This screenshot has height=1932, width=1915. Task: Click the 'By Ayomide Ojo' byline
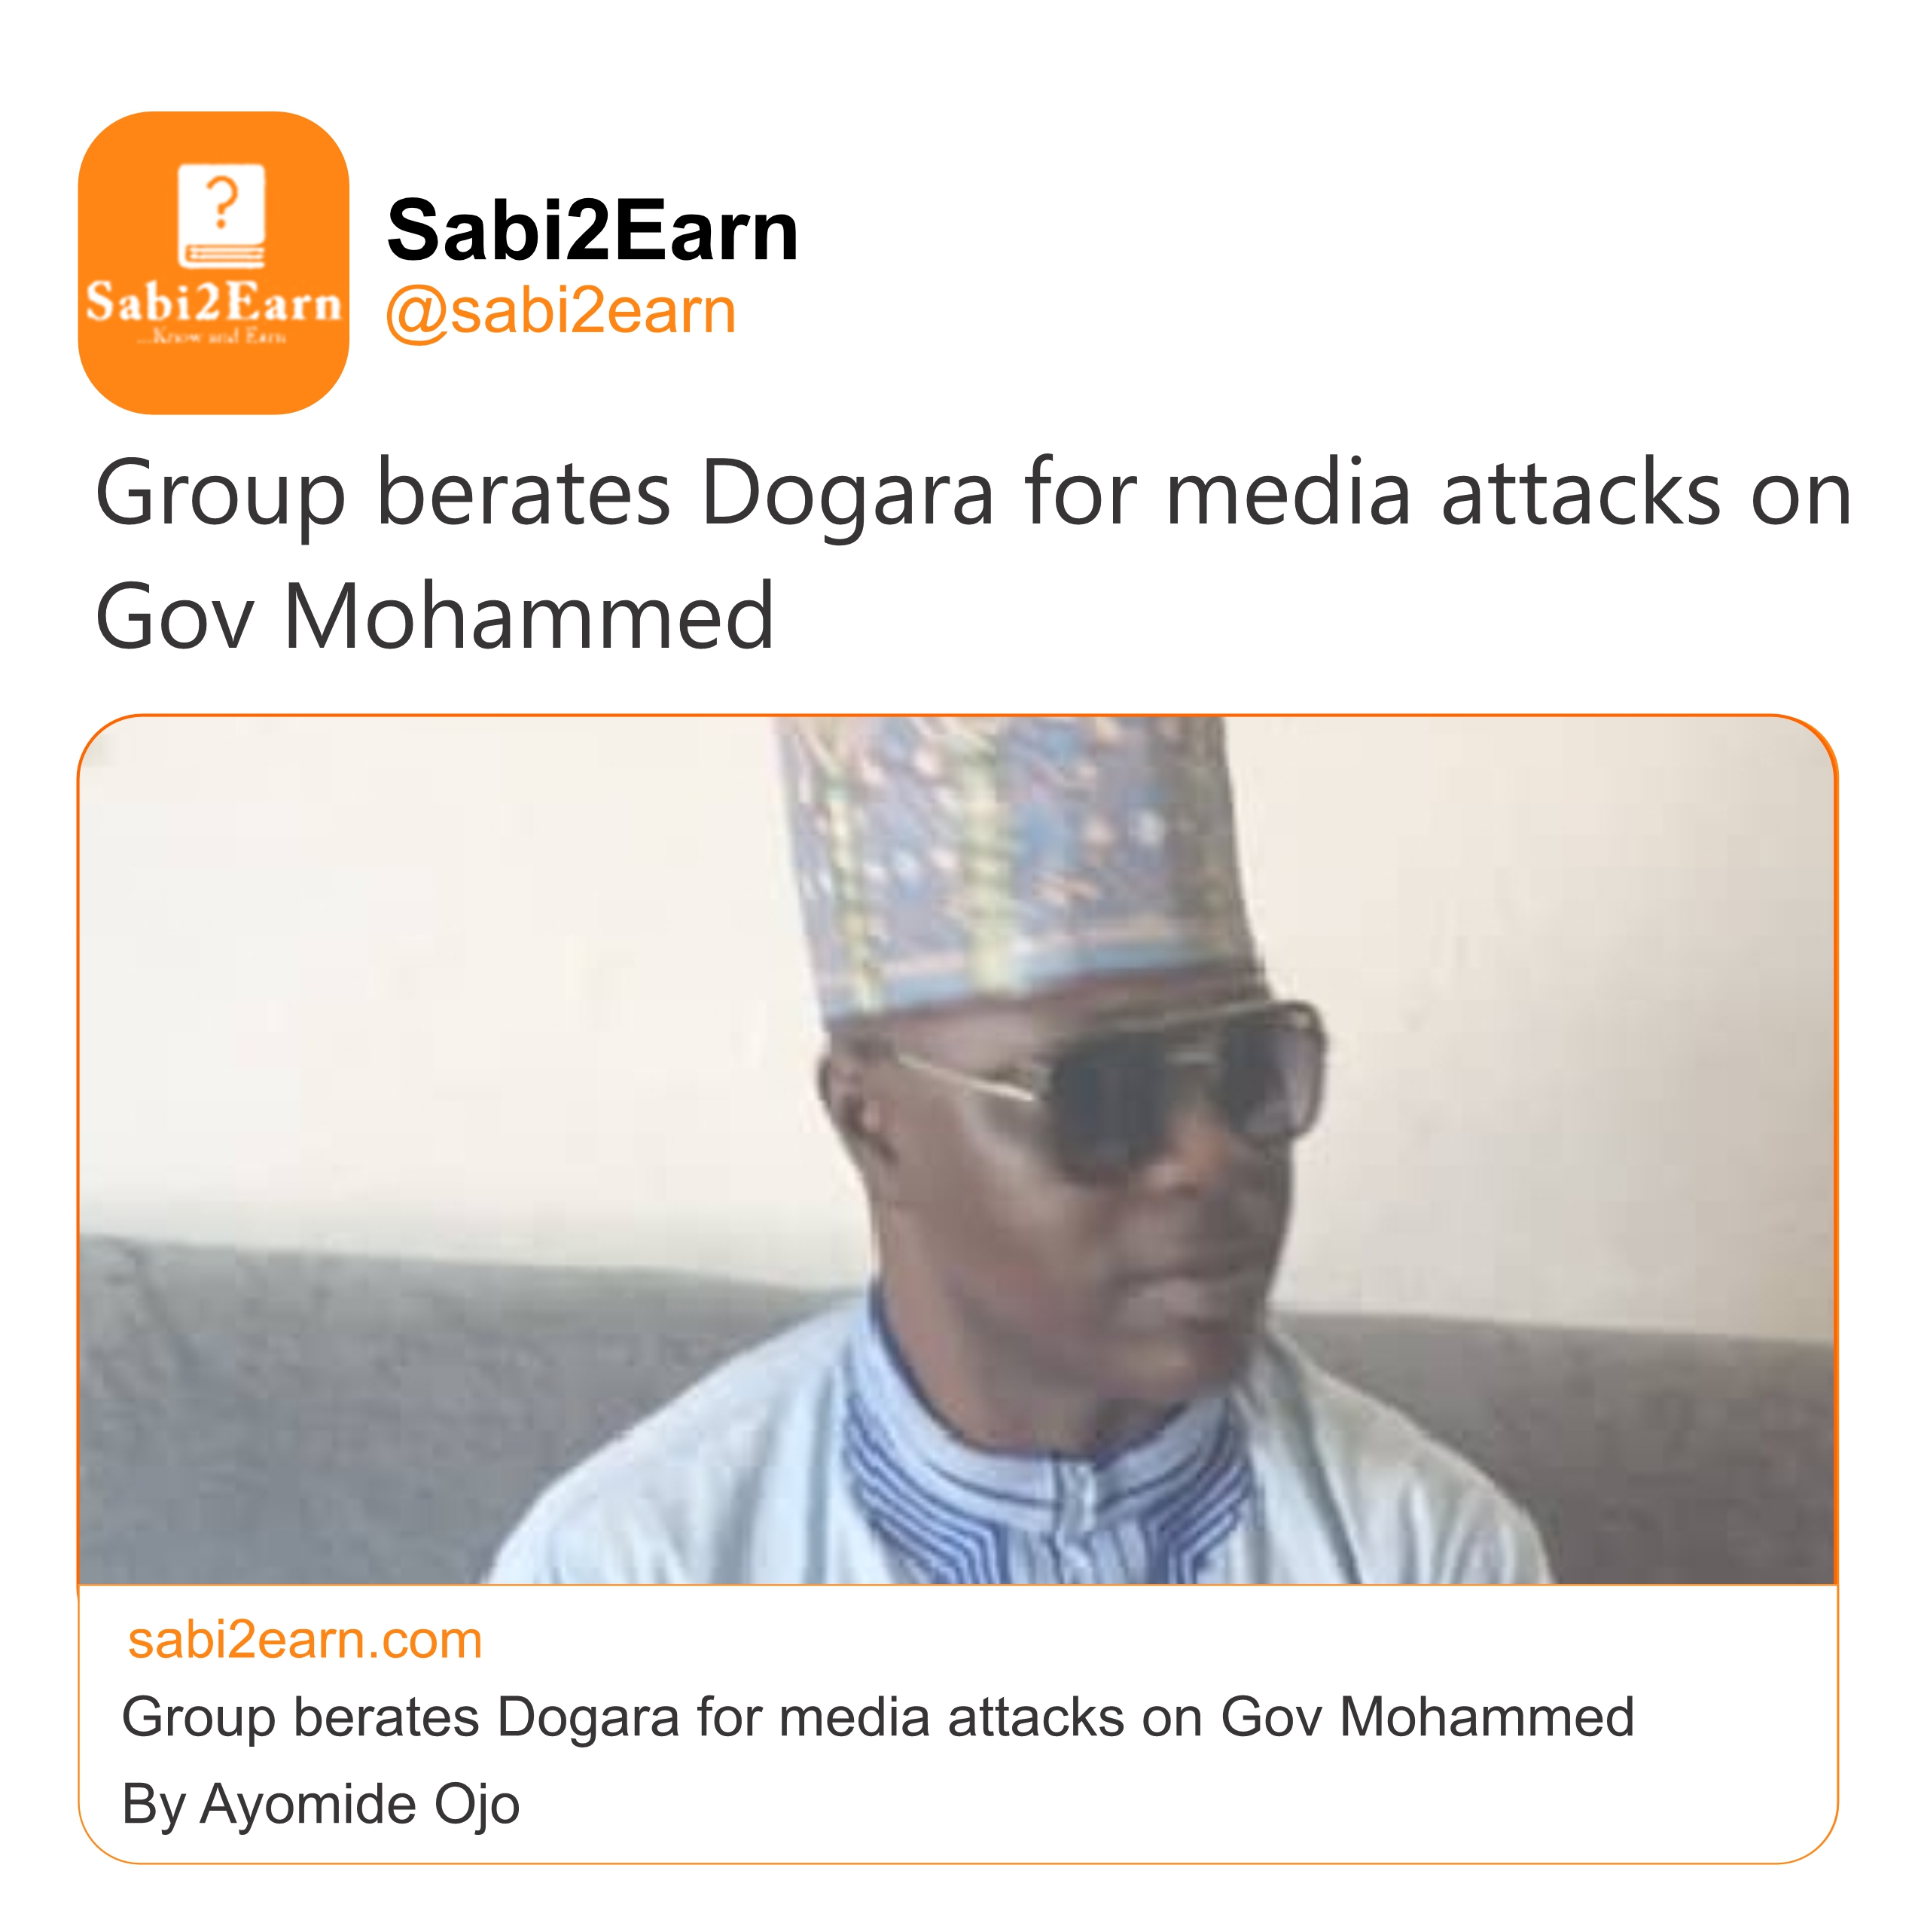click(320, 1804)
